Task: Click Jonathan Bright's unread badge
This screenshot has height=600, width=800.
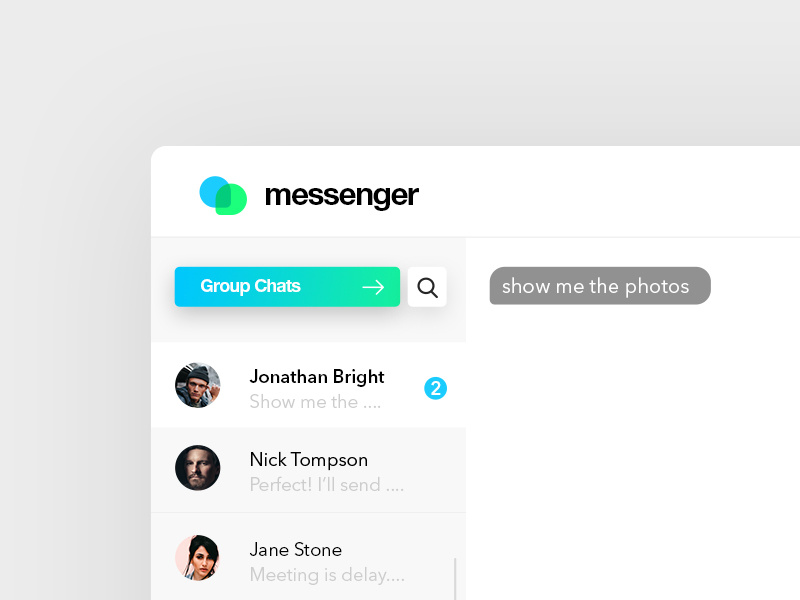Action: point(435,388)
